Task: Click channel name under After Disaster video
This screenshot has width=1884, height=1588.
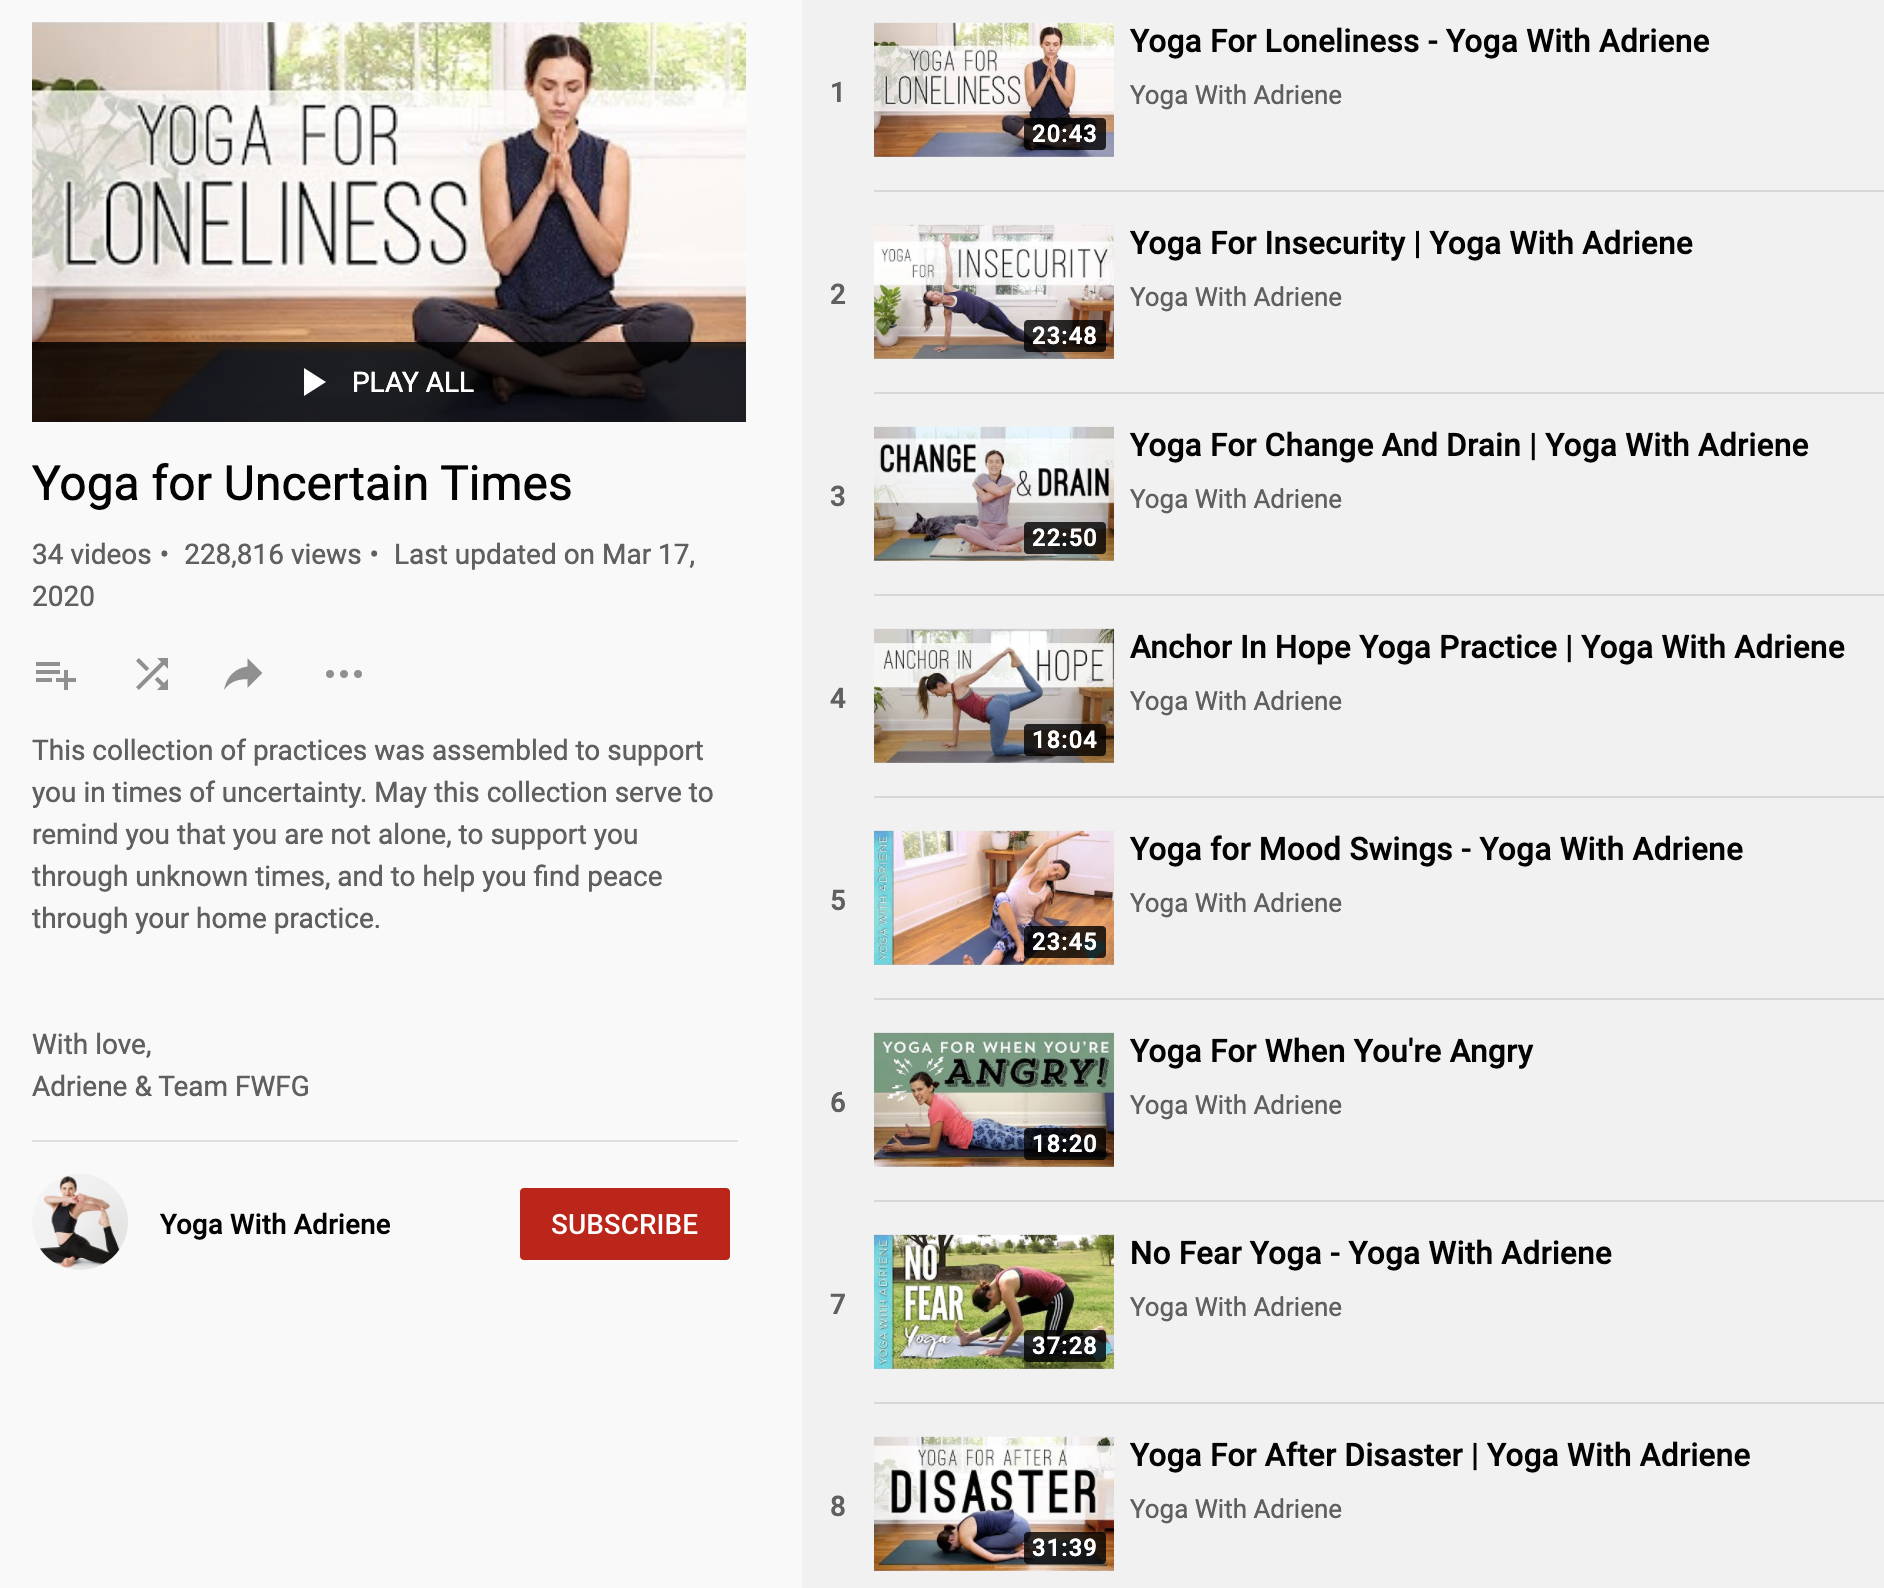Action: 1236,1509
